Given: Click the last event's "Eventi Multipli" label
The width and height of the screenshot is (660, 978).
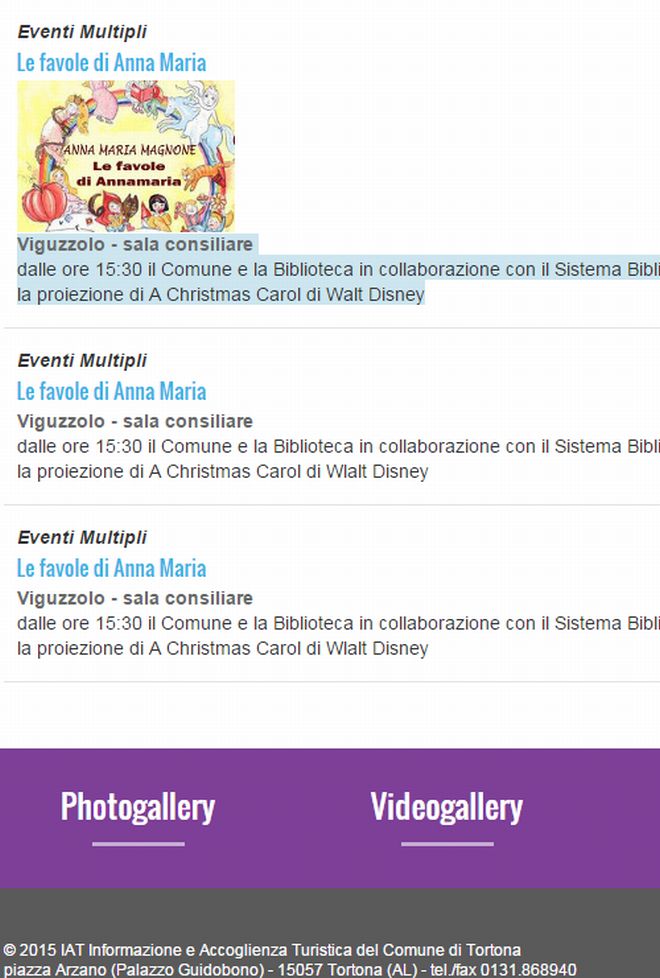Looking at the screenshot, I should point(82,537).
